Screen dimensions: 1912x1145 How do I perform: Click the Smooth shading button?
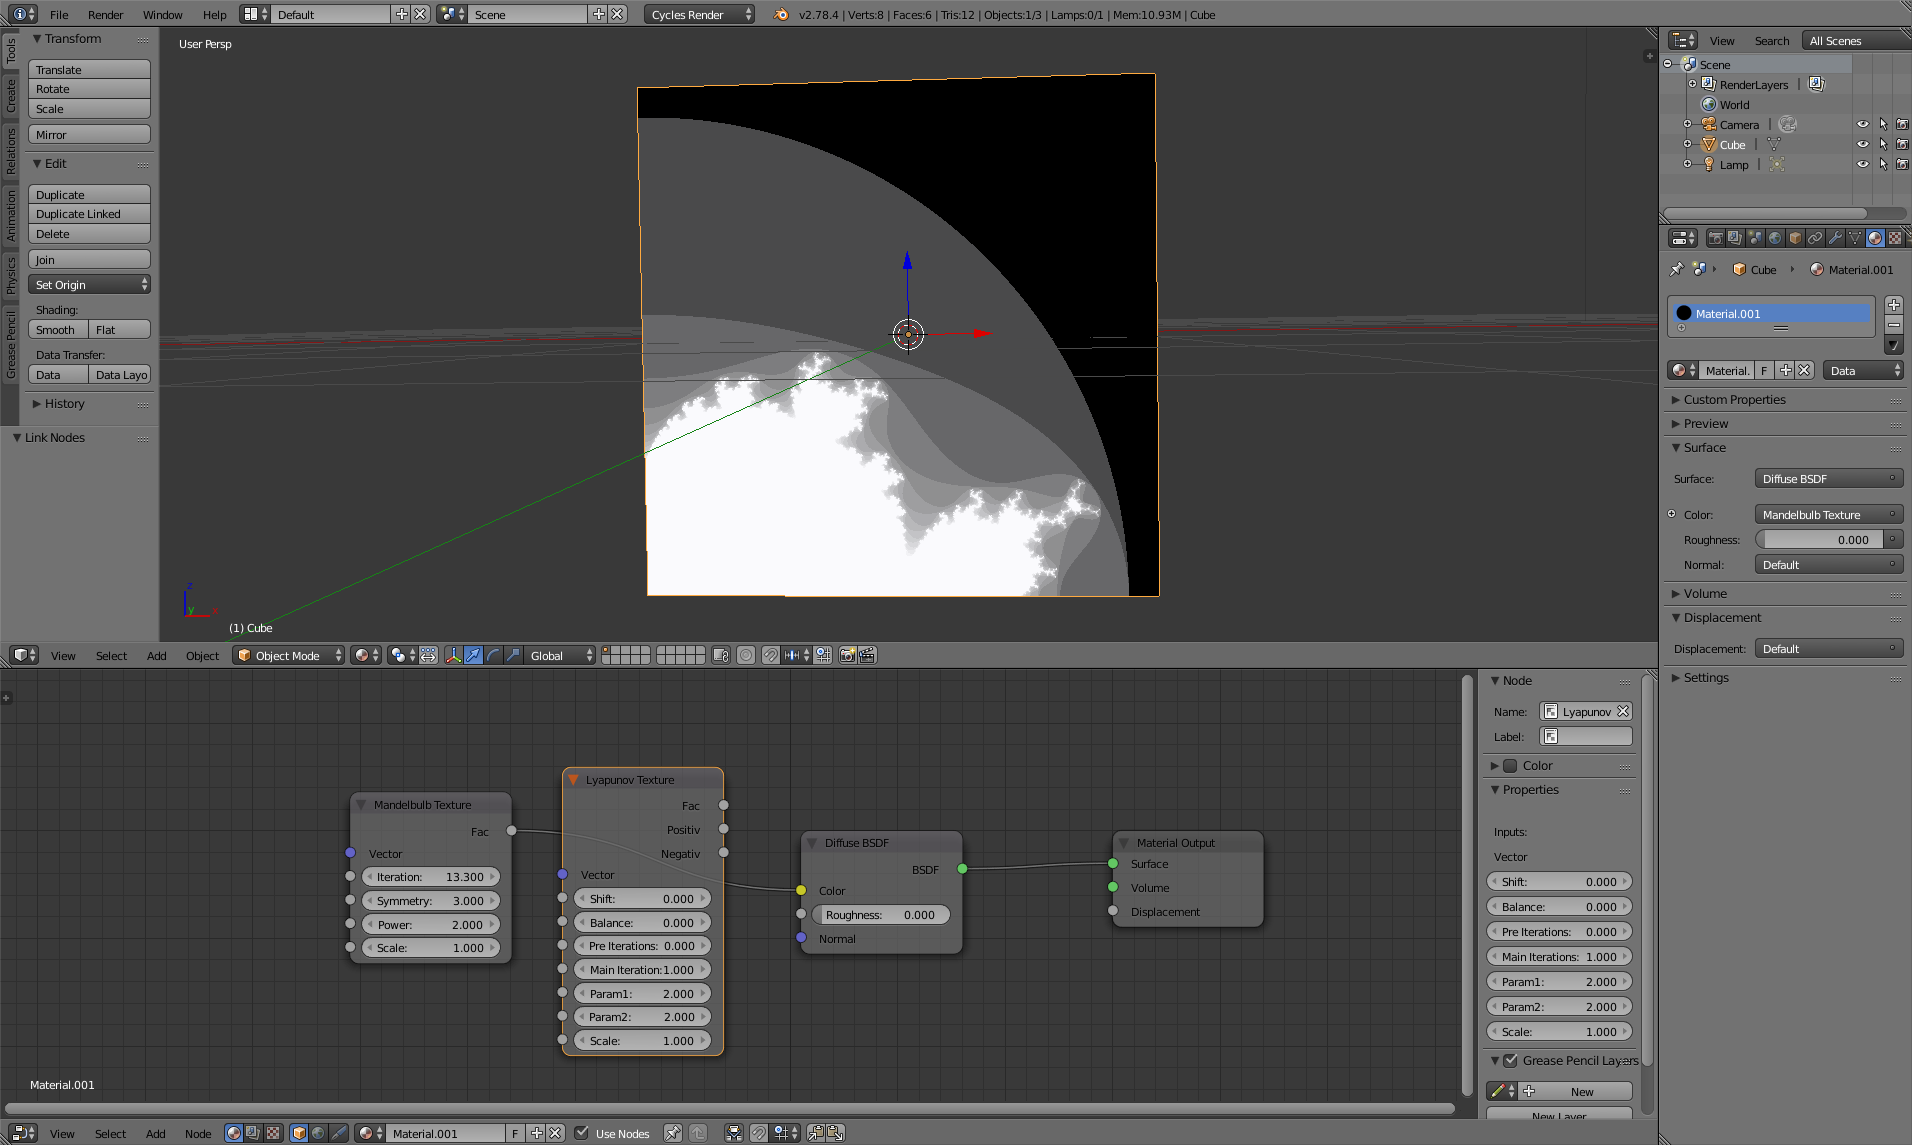57,330
